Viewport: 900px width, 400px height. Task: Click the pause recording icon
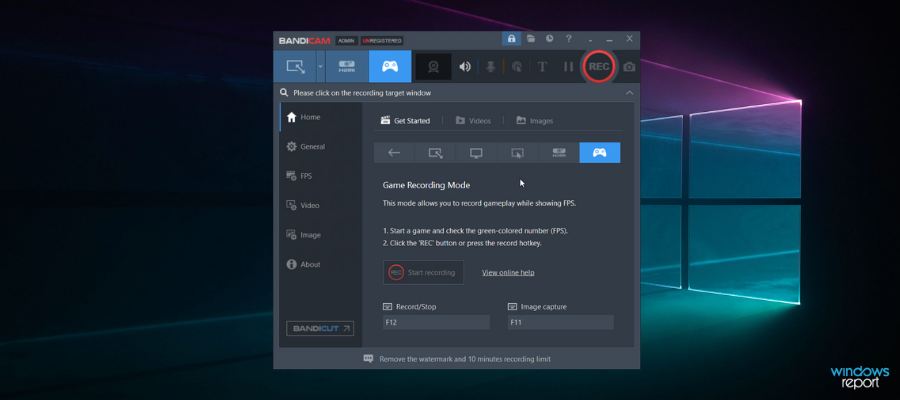coord(568,67)
